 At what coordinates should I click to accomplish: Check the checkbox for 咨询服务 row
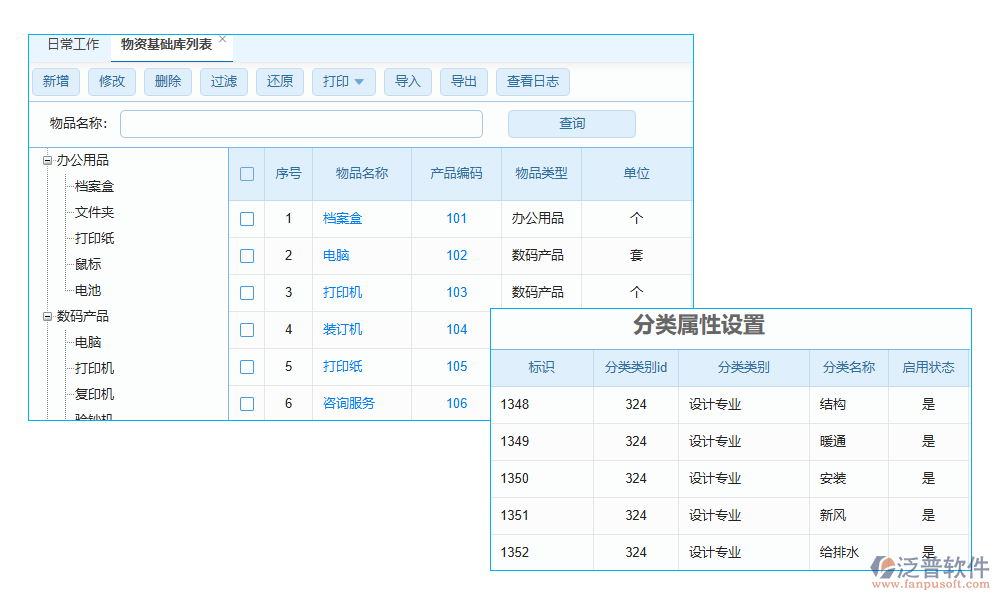pos(247,403)
